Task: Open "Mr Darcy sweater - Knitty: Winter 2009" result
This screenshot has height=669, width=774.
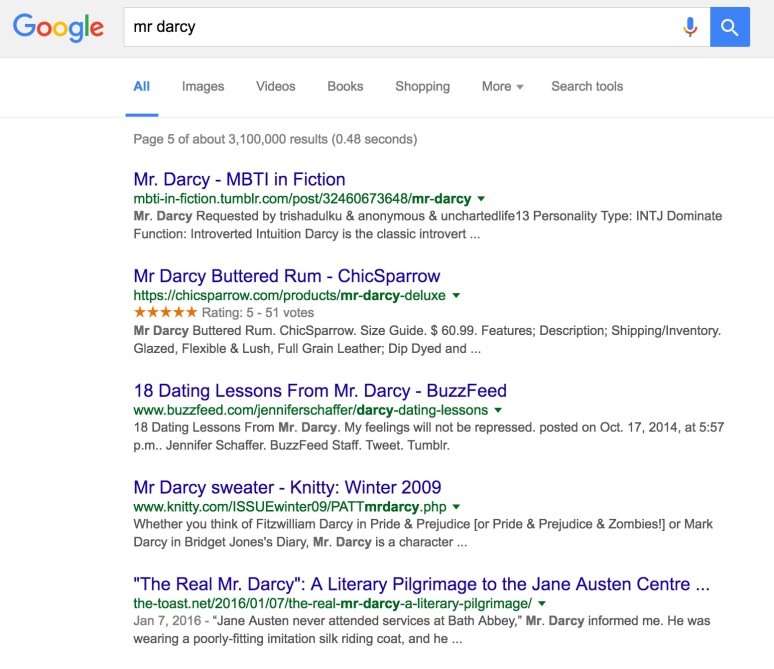Action: 287,487
